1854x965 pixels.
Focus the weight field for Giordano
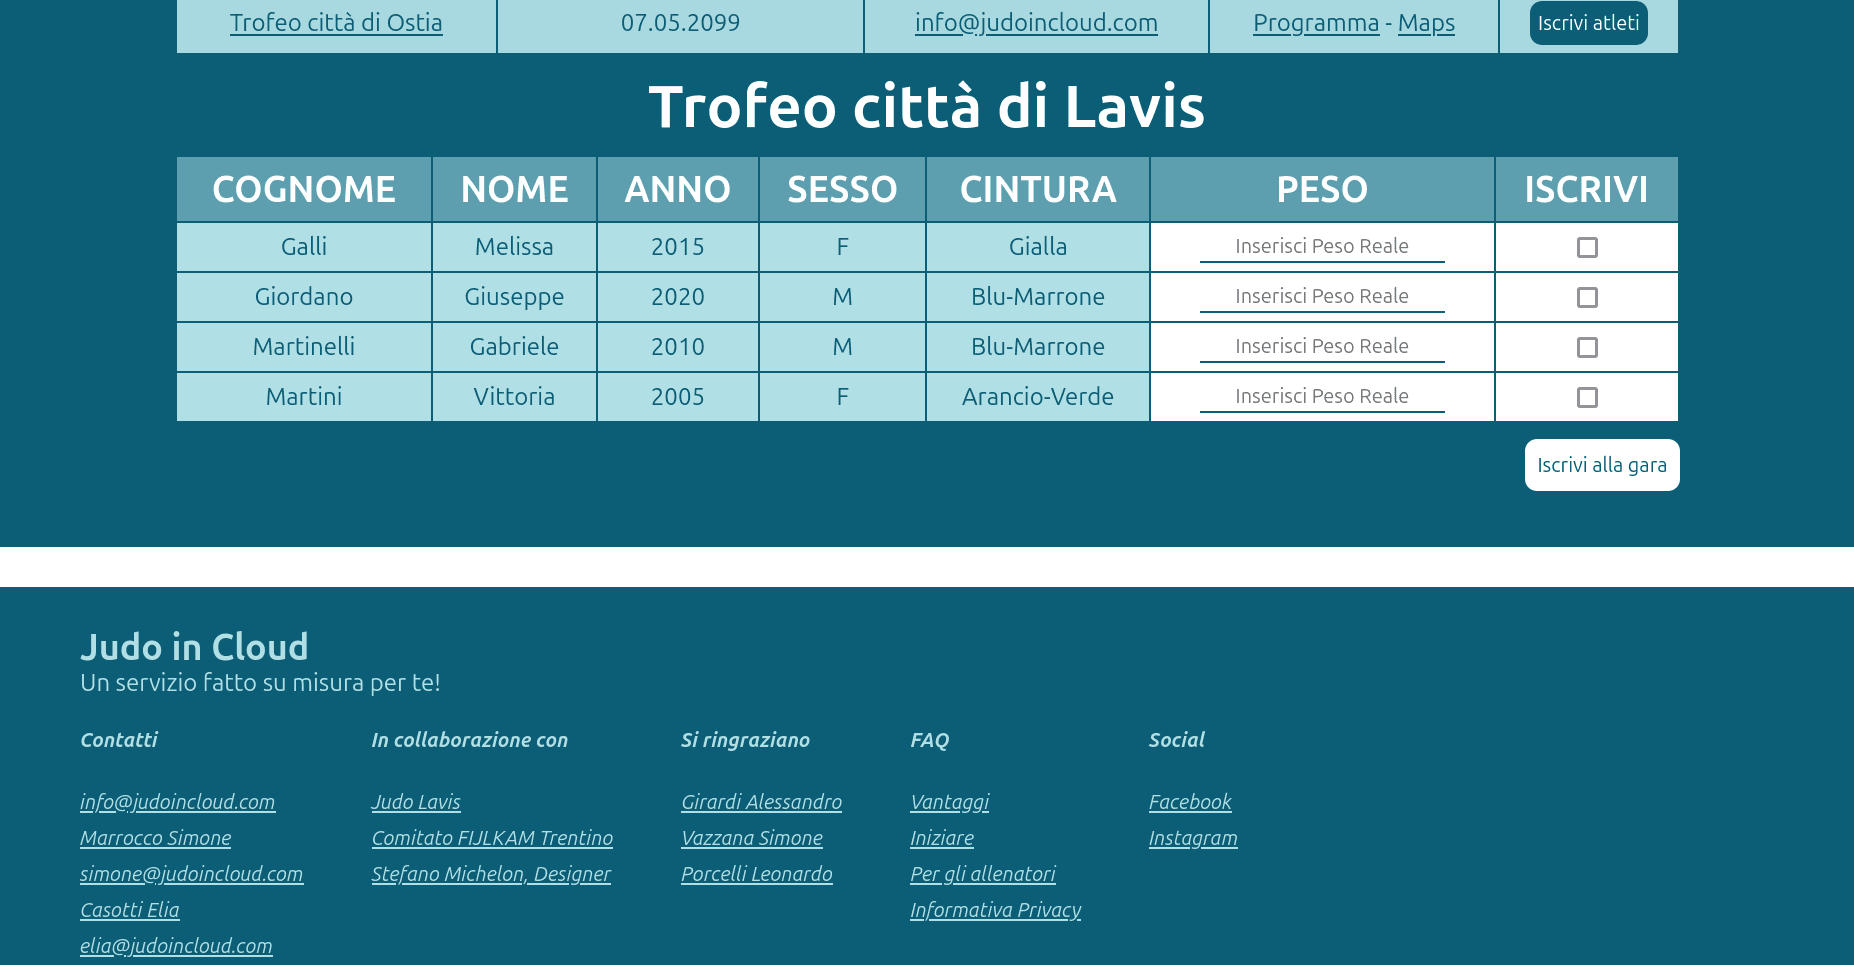pos(1321,296)
